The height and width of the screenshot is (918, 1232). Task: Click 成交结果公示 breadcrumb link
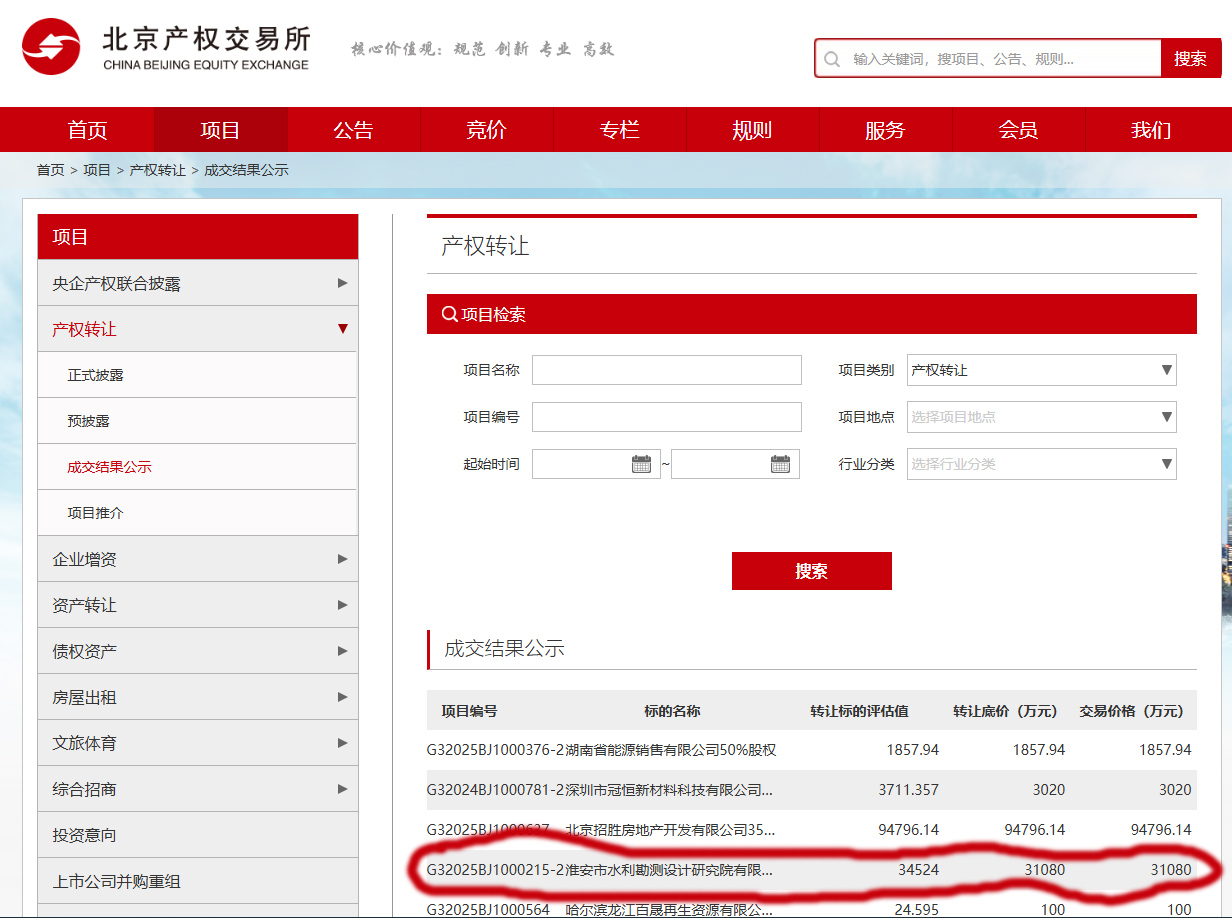246,170
